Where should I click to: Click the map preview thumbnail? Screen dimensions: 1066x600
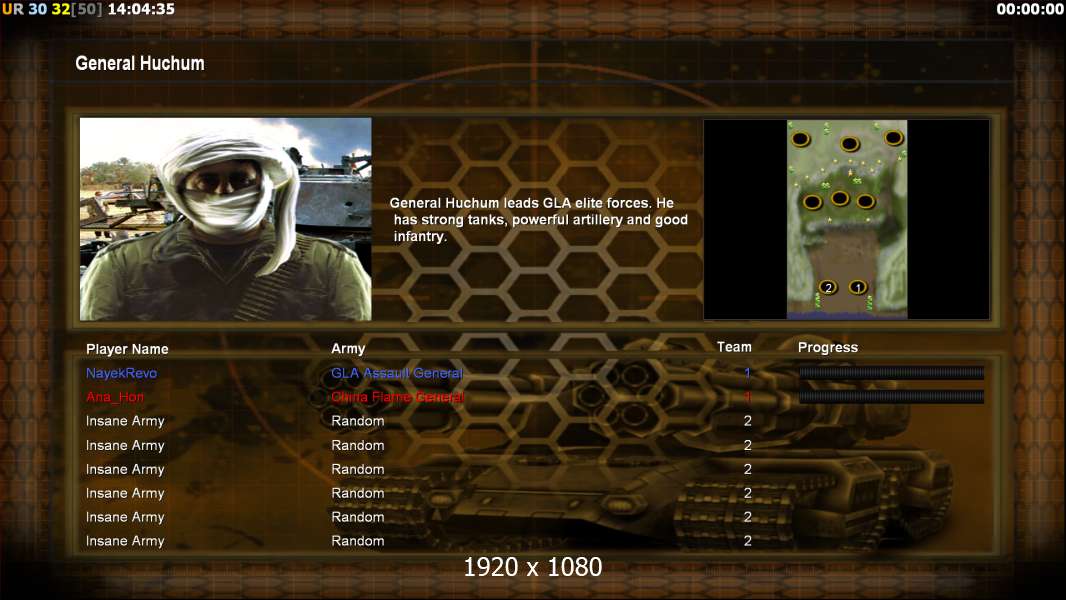[847, 219]
